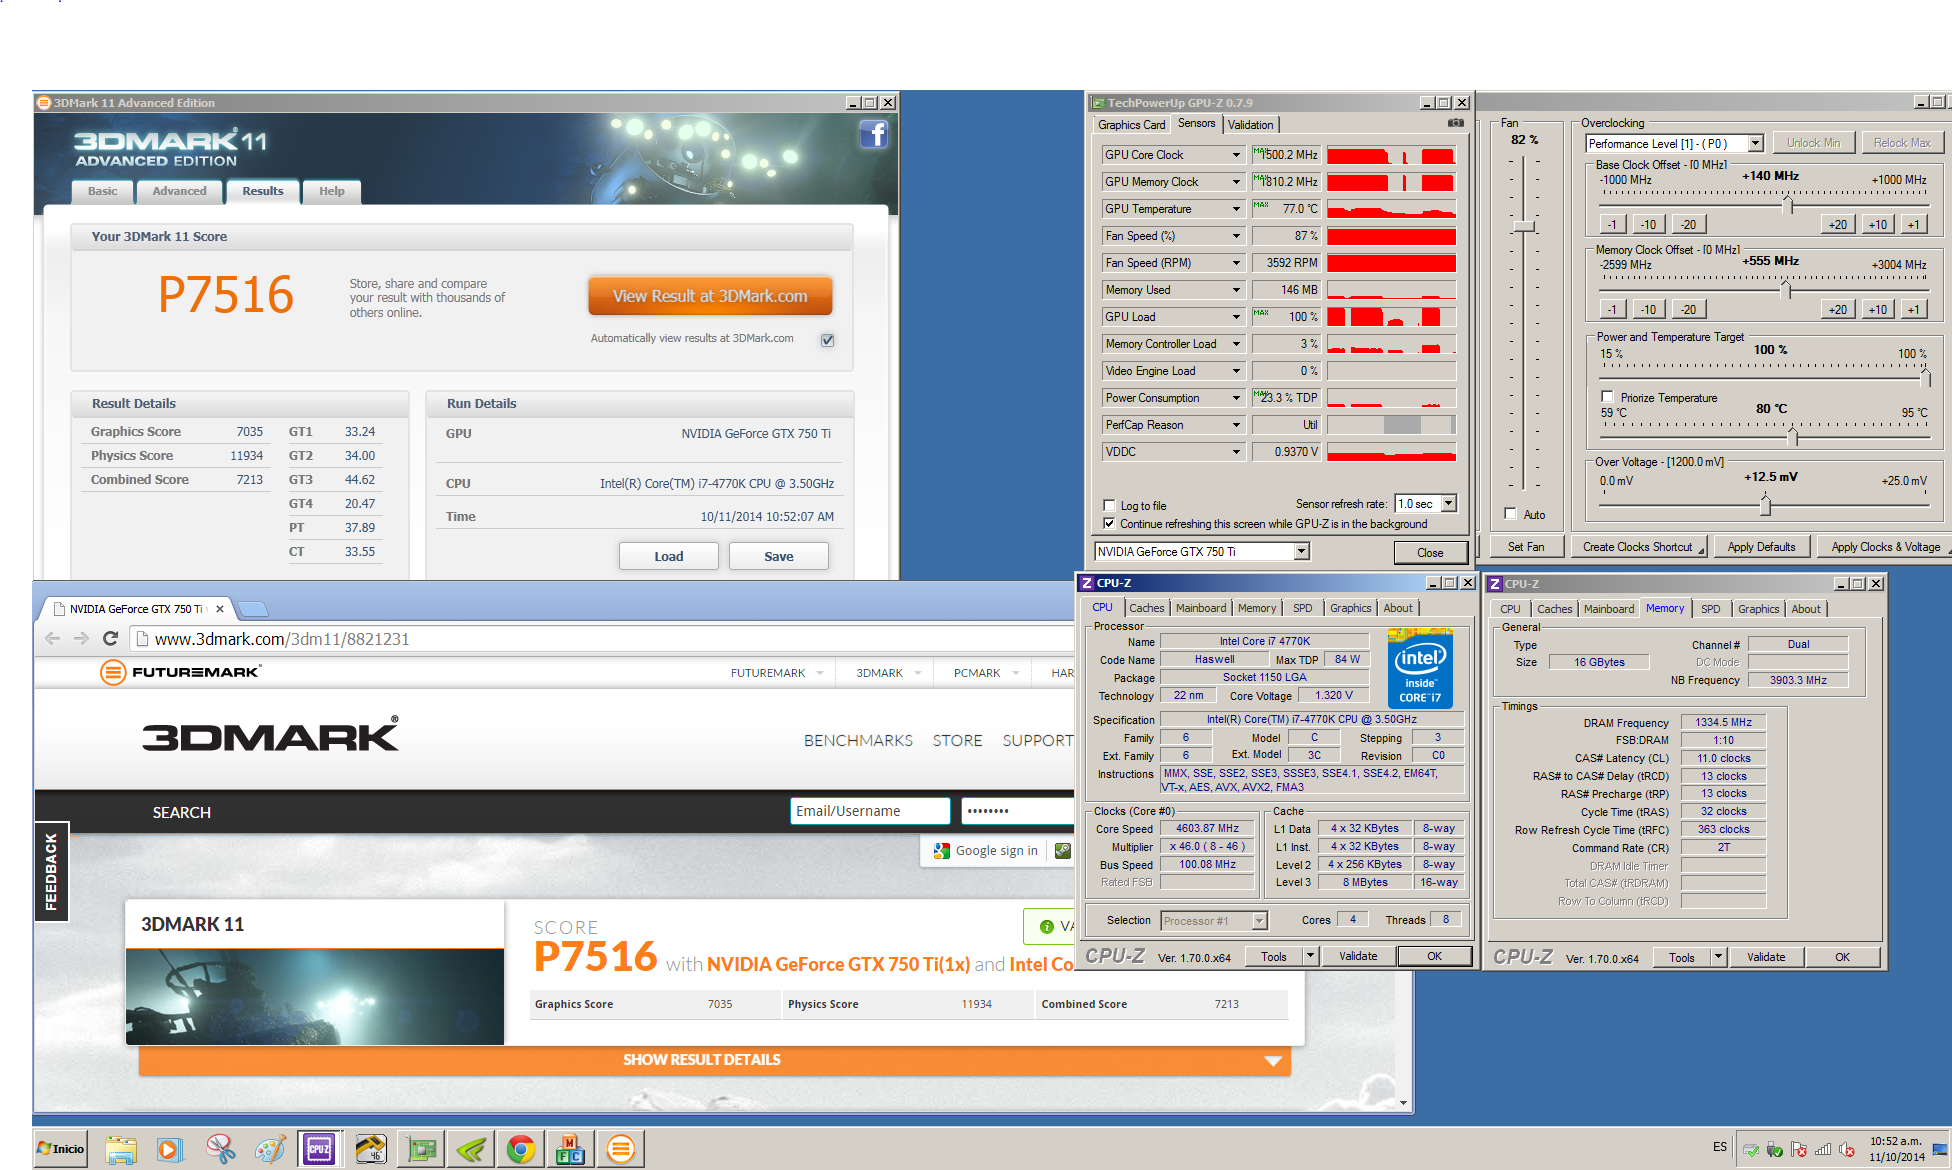The height and width of the screenshot is (1170, 1952).
Task: Show desktop via tray monitor icon
Action: click(1940, 1149)
